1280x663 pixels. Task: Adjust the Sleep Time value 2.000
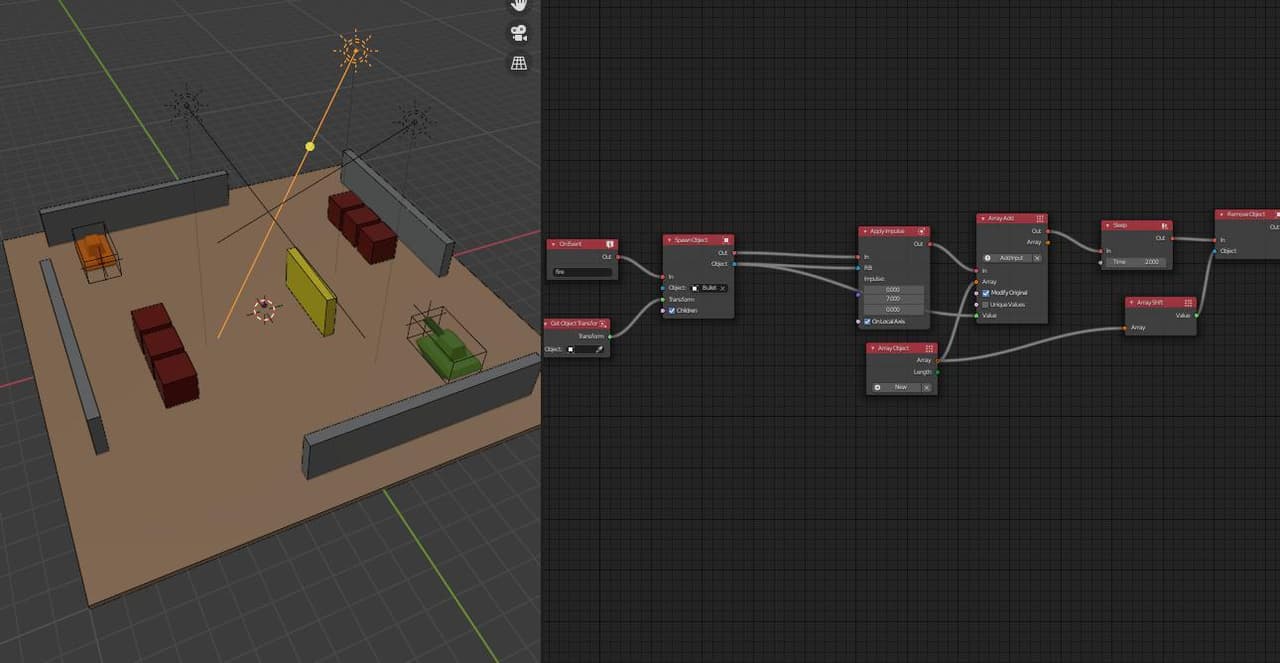pyautogui.click(x=1136, y=262)
